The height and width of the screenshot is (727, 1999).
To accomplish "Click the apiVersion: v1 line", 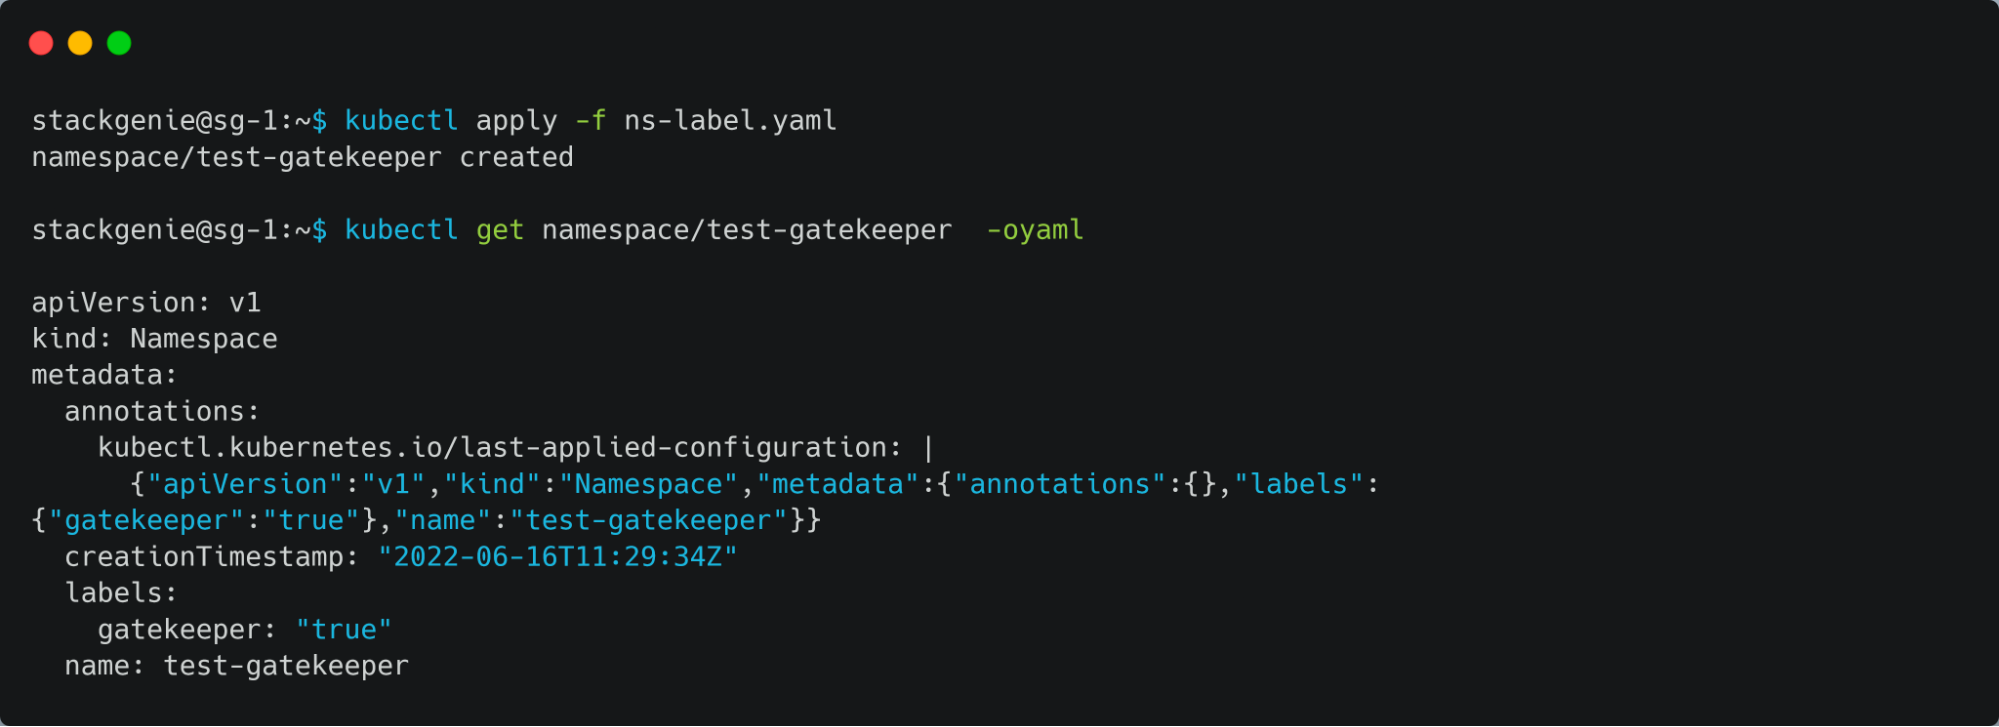I will coord(146,302).
